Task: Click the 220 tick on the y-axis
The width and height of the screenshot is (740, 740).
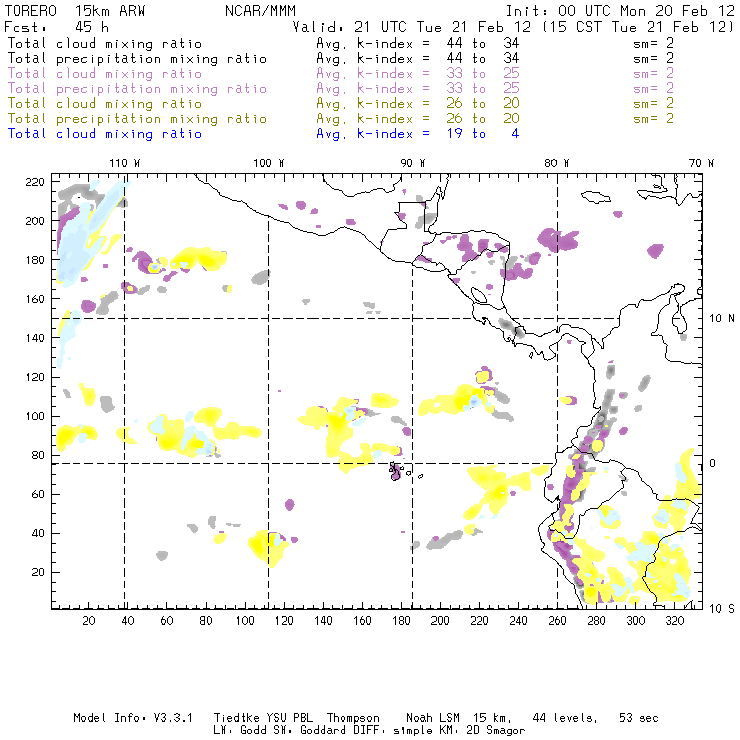Action: (36, 181)
